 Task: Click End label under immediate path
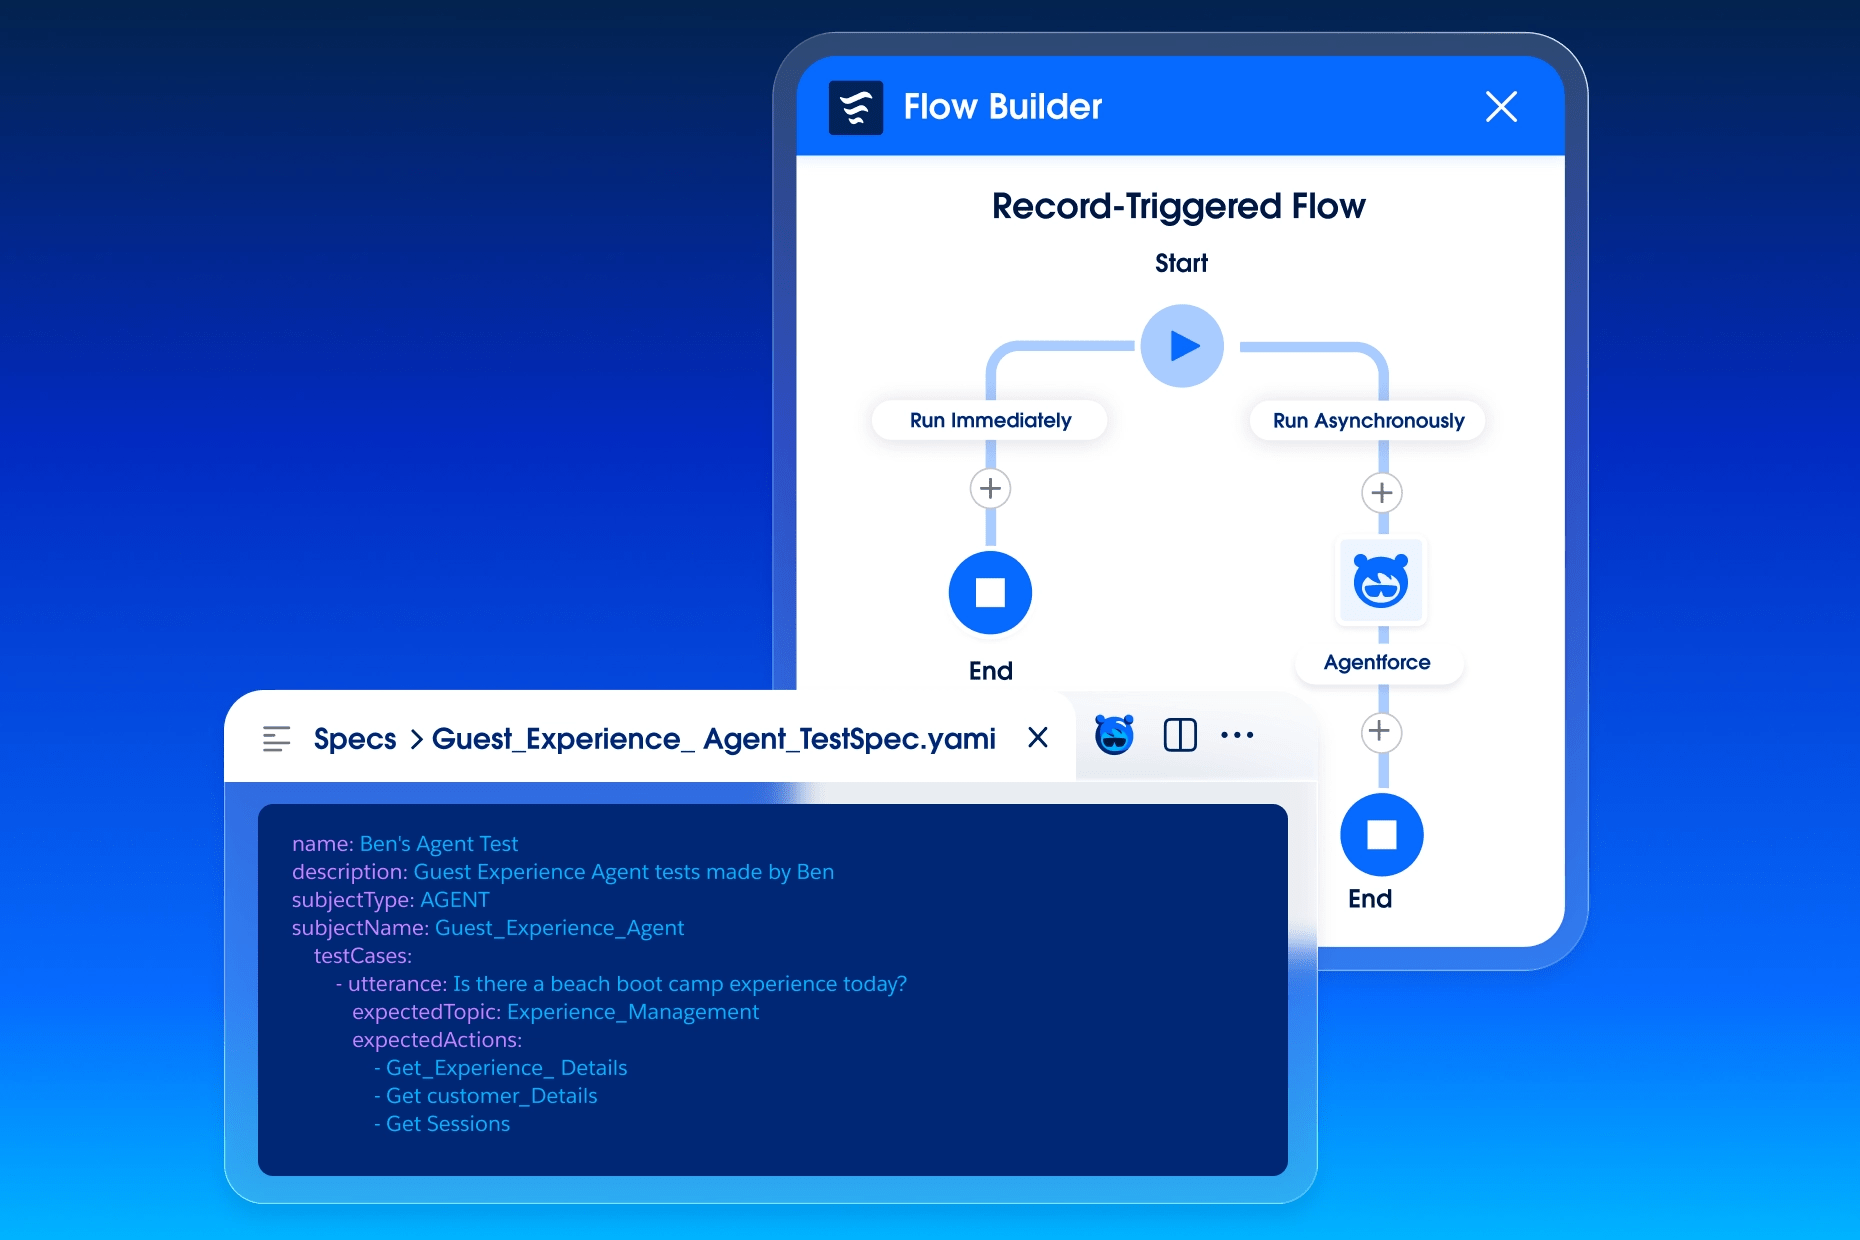tap(990, 671)
